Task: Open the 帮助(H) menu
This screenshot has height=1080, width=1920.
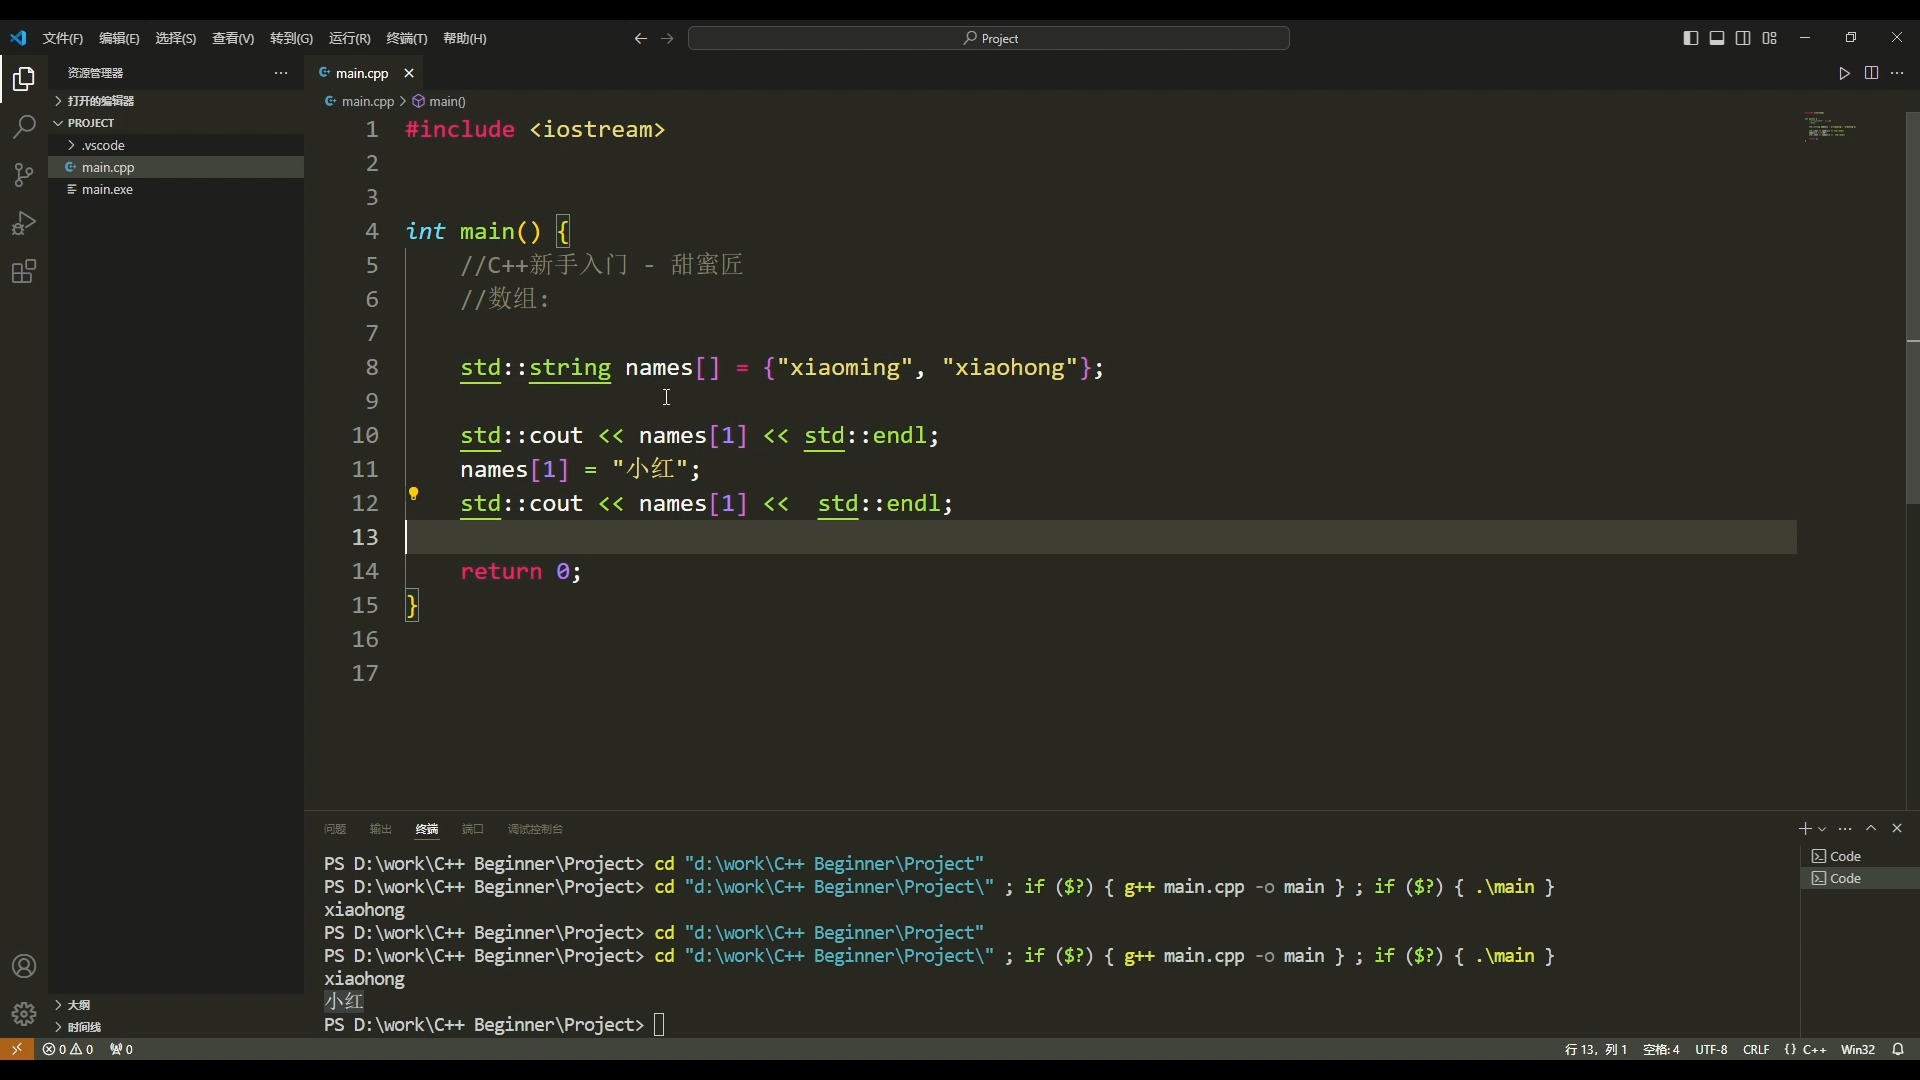Action: pyautogui.click(x=464, y=39)
